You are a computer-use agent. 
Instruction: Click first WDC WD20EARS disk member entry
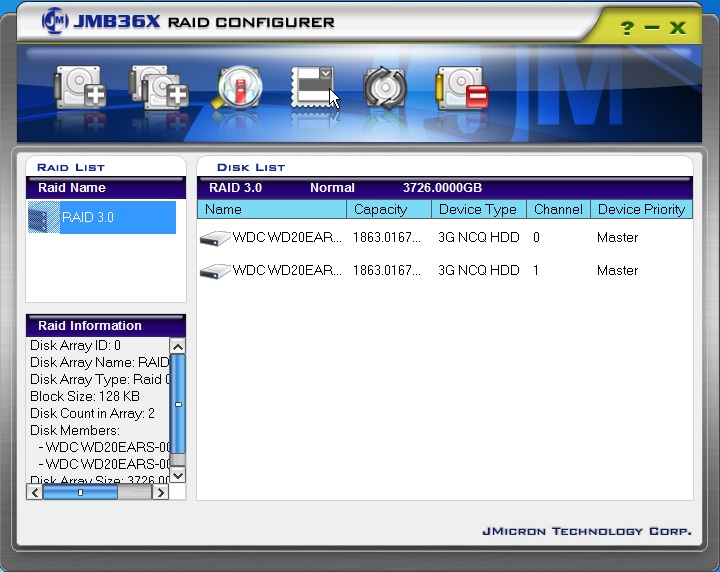pos(104,447)
